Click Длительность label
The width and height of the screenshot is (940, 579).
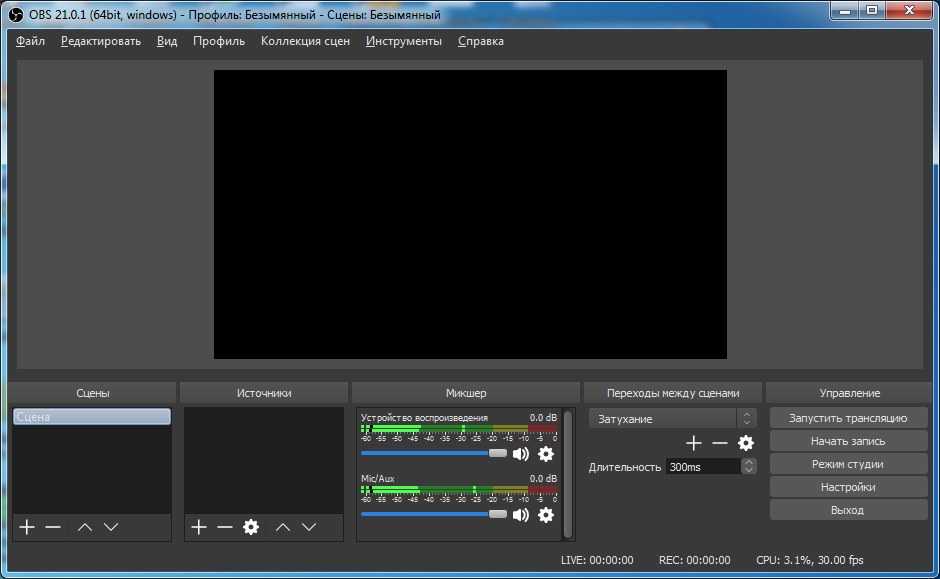coord(625,467)
